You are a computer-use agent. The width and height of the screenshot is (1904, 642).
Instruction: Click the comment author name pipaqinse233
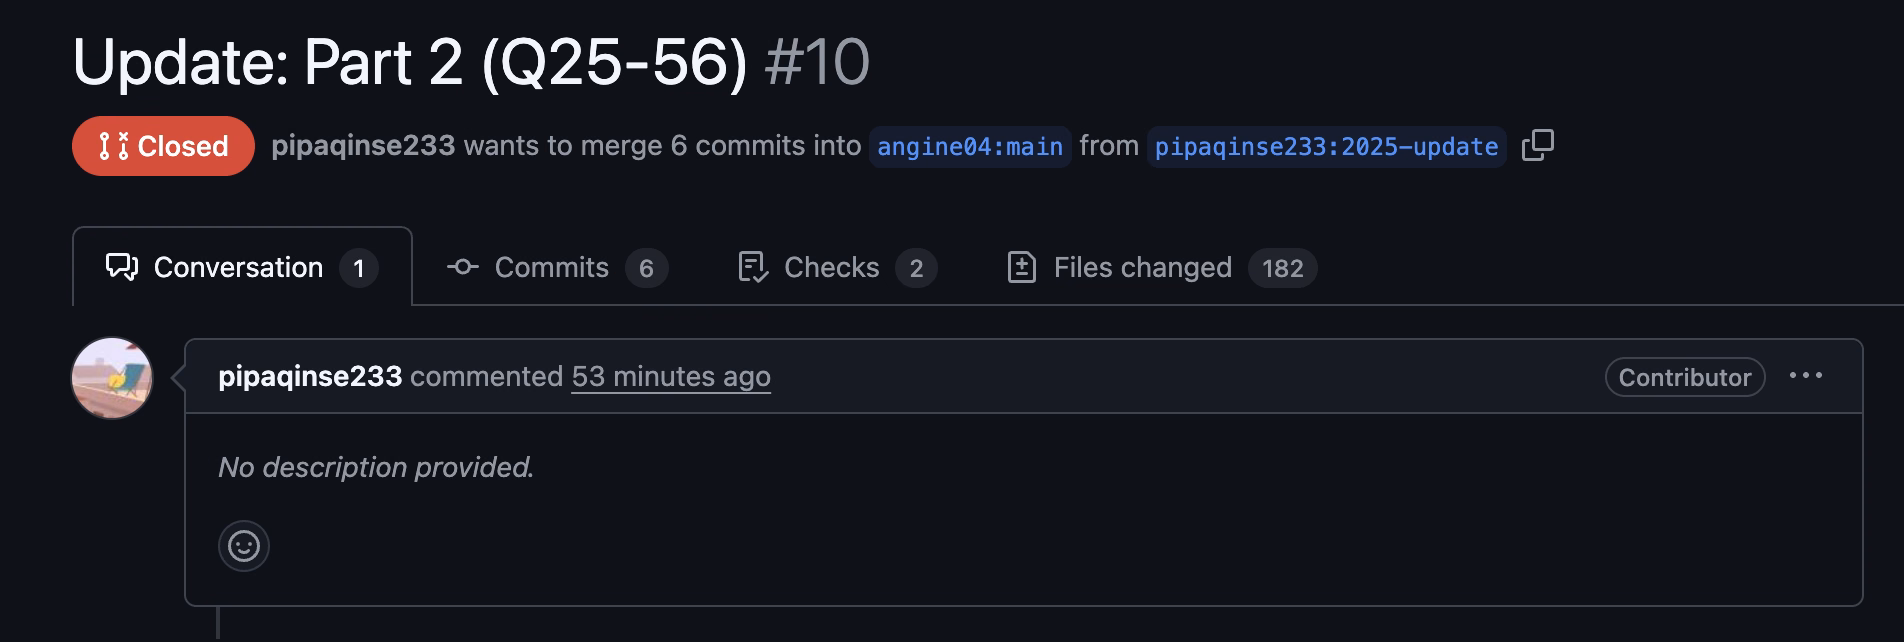click(x=310, y=377)
